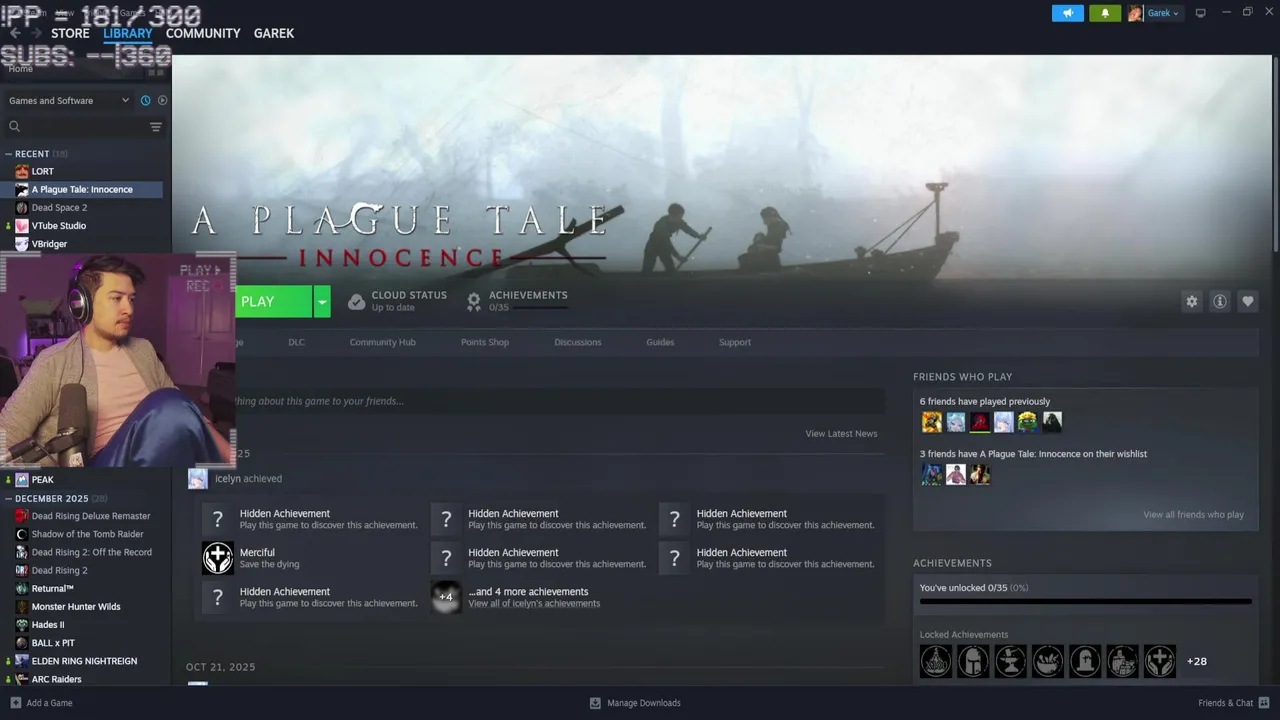
Task: Click the helmet locked achievement icon
Action: click(x=973, y=661)
